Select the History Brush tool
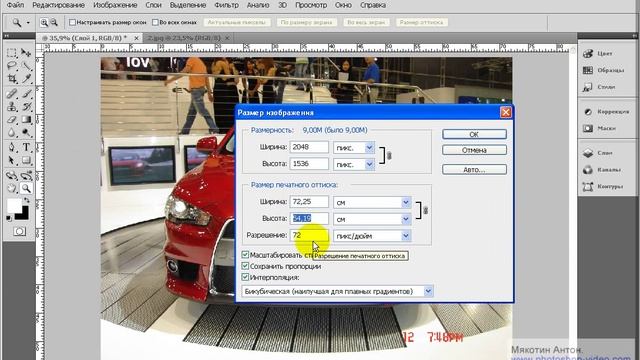This screenshot has height=360, width=640. click(x=26, y=107)
